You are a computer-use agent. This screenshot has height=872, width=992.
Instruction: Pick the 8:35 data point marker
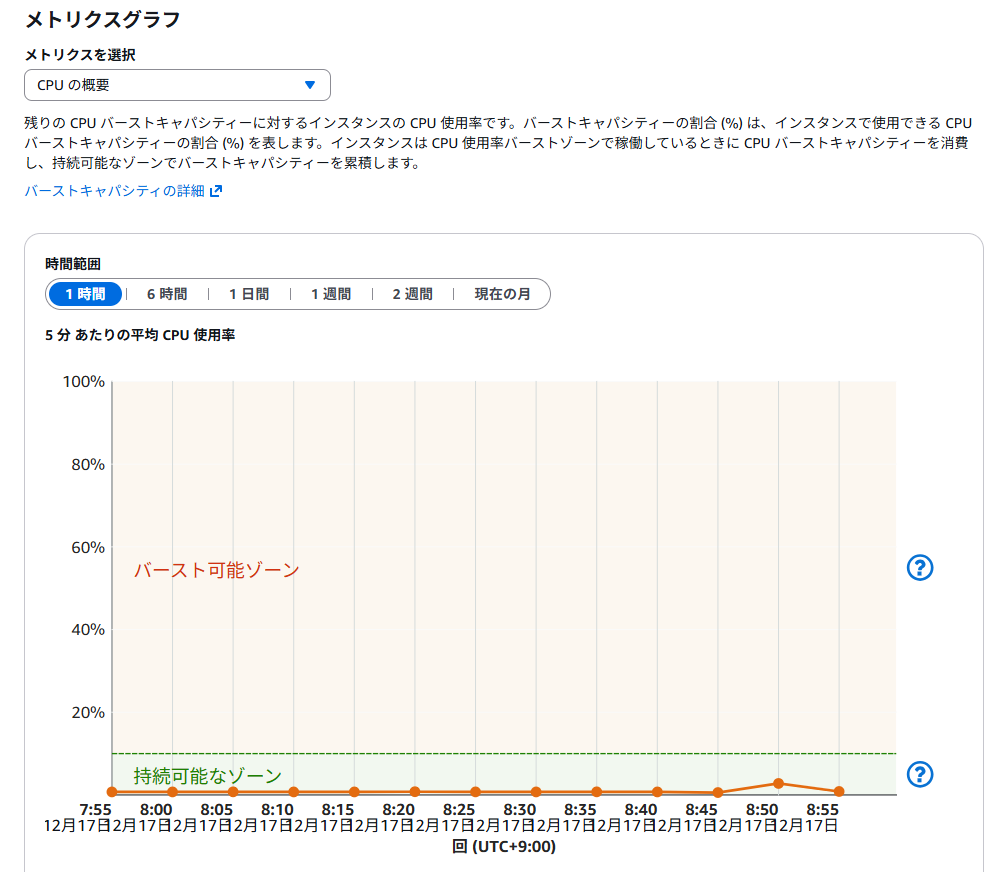(597, 792)
